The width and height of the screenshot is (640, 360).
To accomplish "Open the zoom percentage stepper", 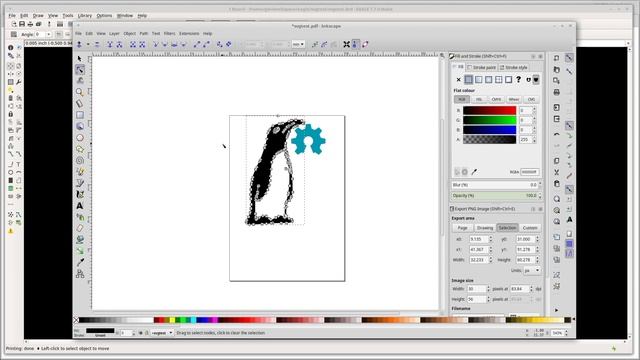I will click(x=566, y=333).
